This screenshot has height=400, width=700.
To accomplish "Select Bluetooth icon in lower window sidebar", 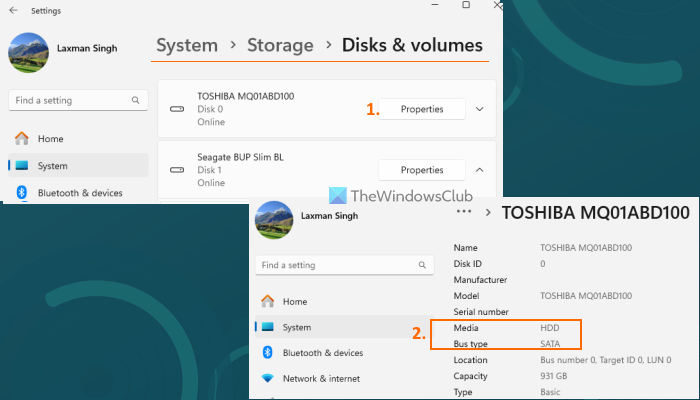I will pos(268,352).
